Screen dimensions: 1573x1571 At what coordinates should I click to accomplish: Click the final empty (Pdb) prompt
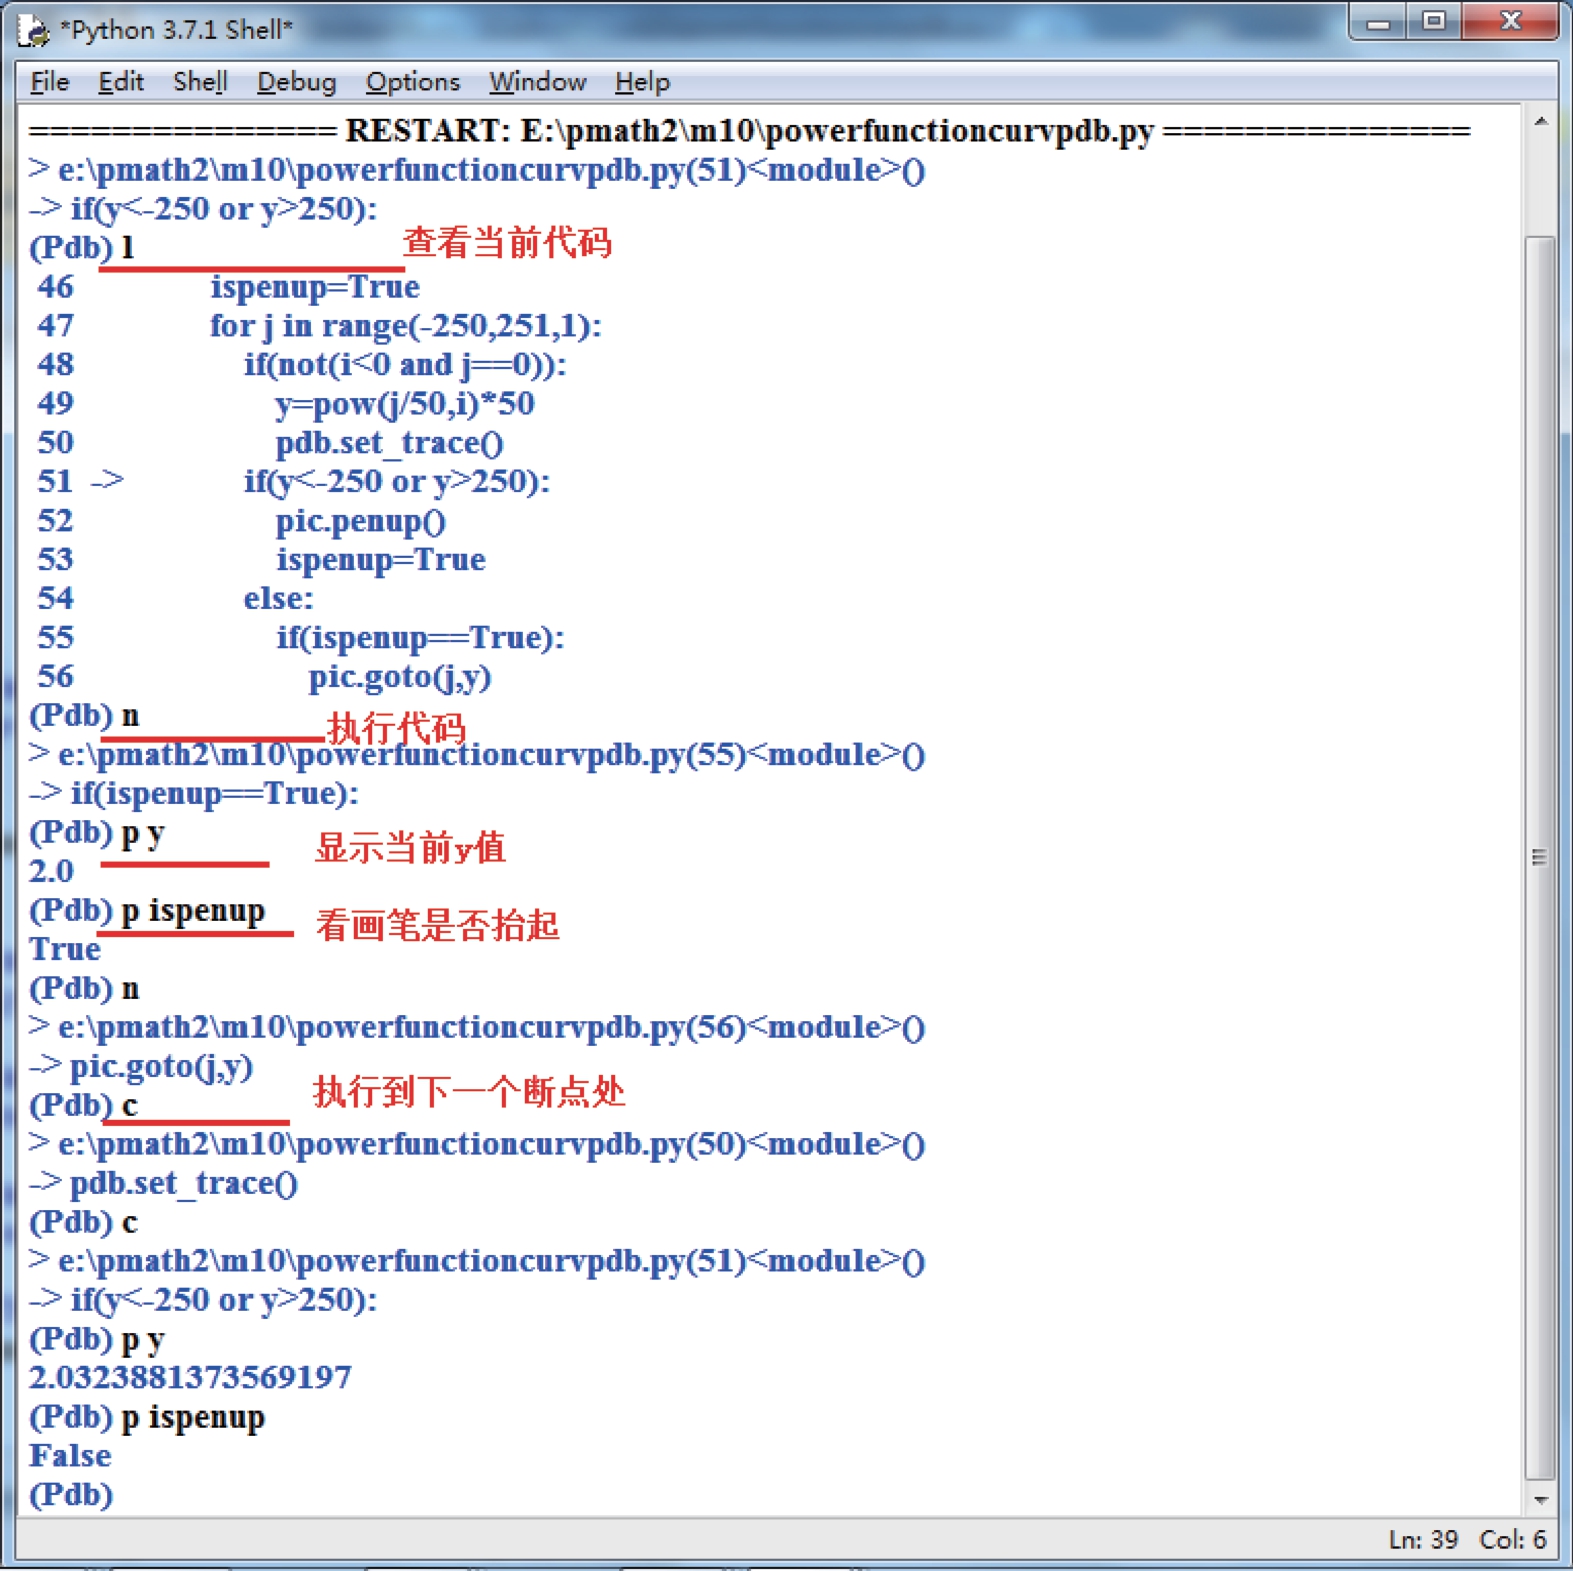[71, 1495]
